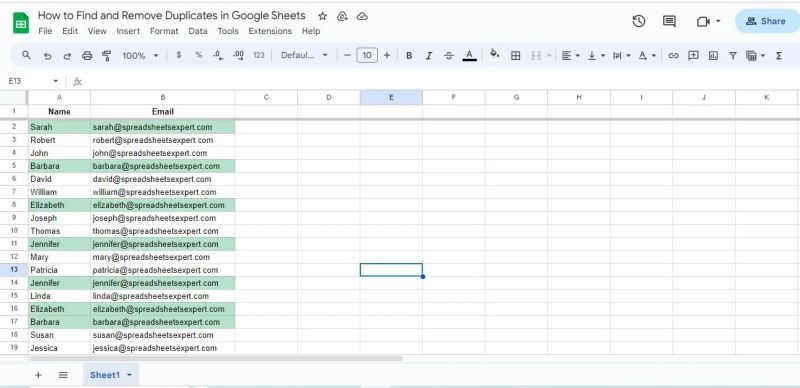Increase the font size with plus
Screen dimensions: 800x388
[x=387, y=55]
